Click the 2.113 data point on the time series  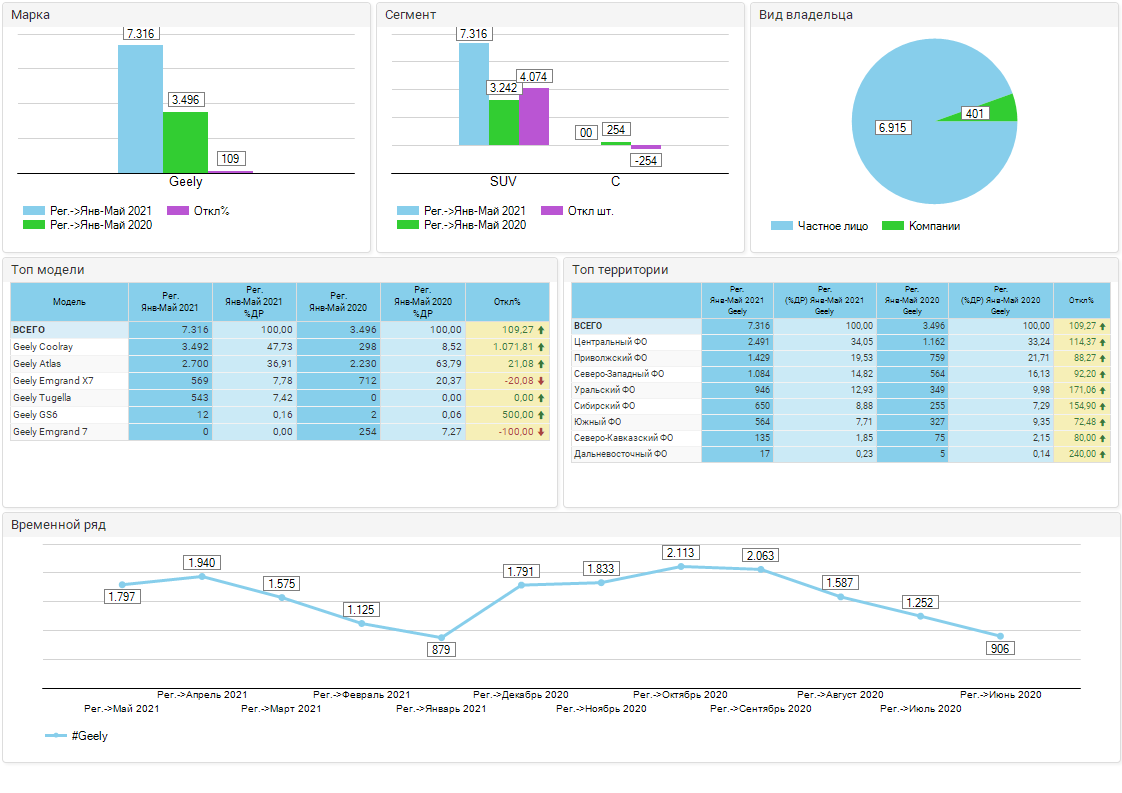click(681, 567)
